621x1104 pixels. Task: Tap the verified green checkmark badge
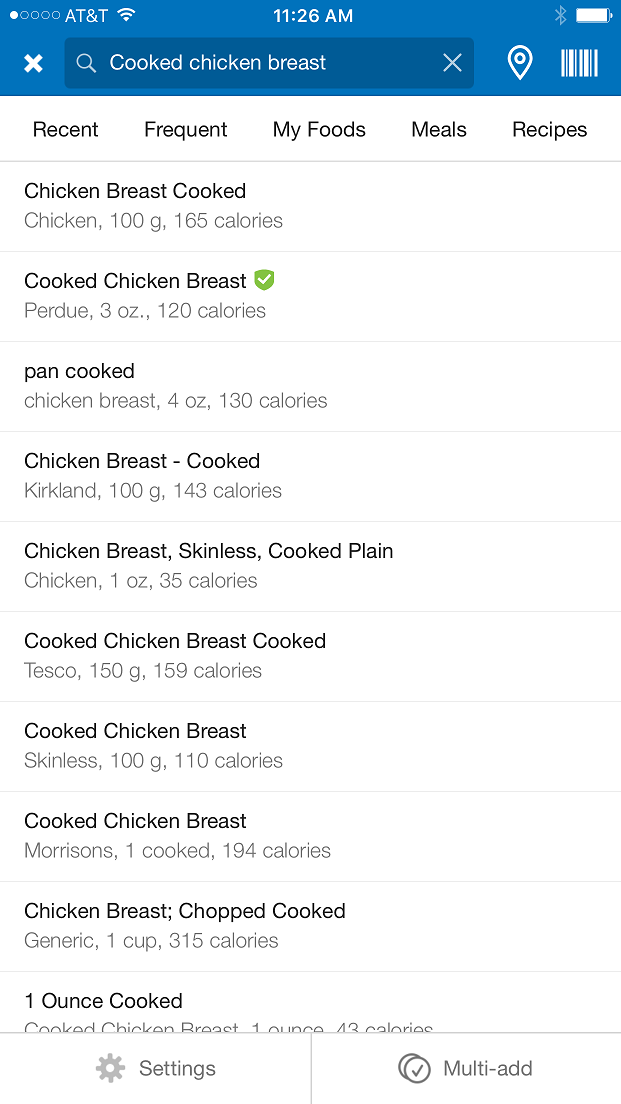264,280
